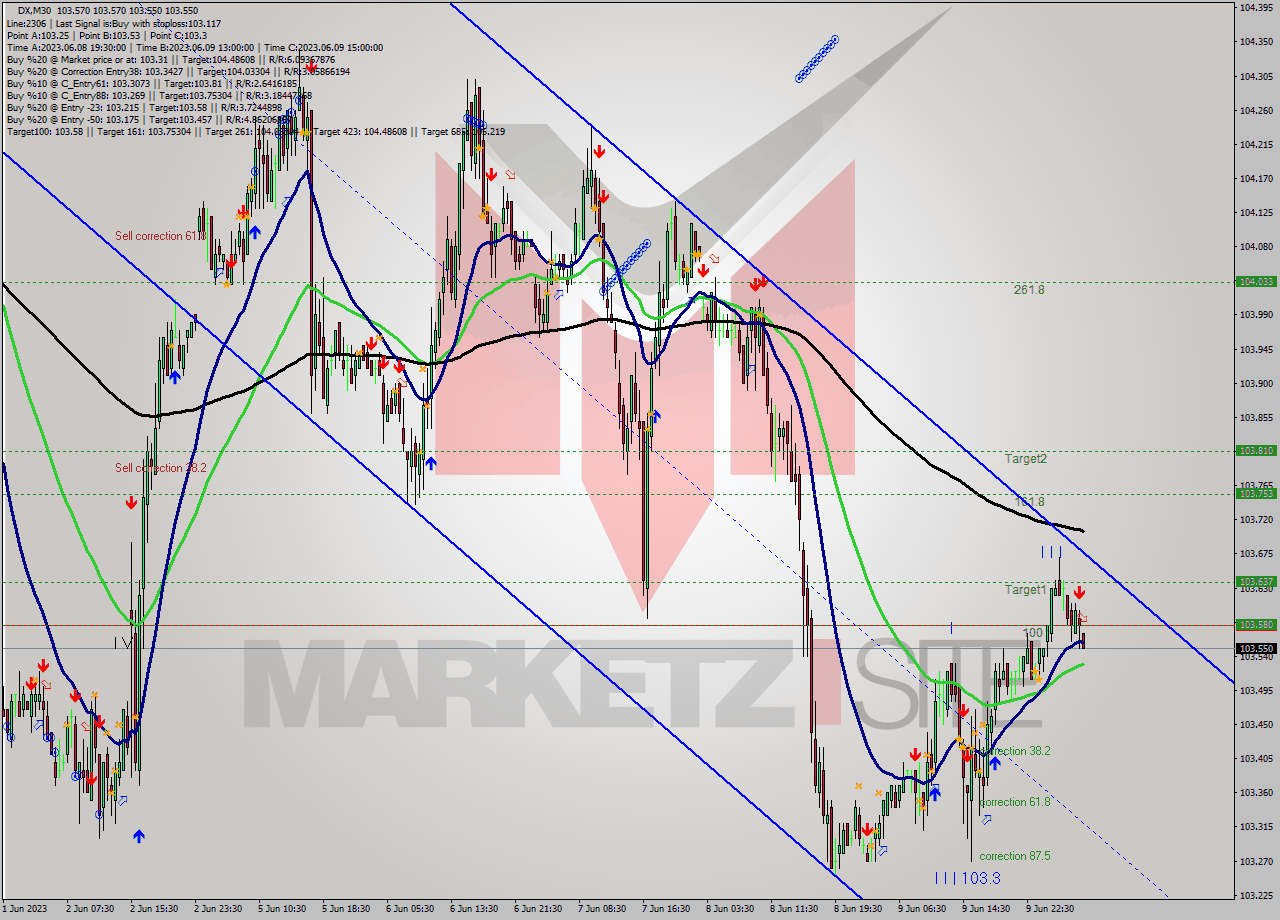The image size is (1280, 920).
Task: Click the grey 103.580 price tag
Action: [1256, 625]
